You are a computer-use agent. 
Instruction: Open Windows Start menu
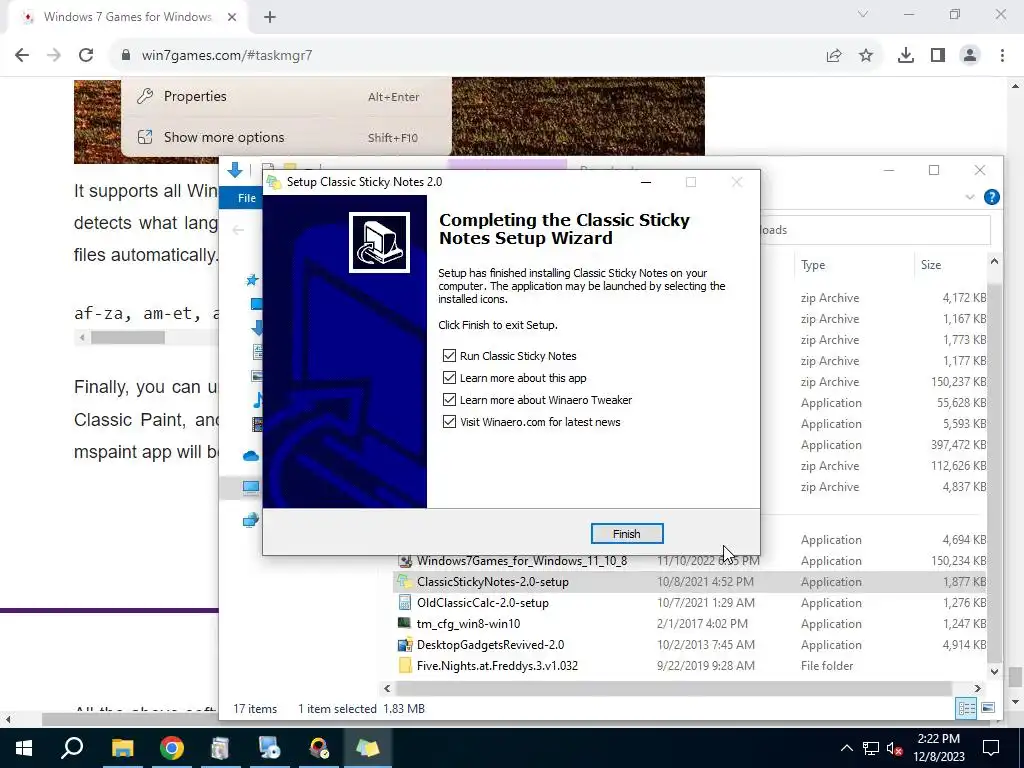click(23, 748)
